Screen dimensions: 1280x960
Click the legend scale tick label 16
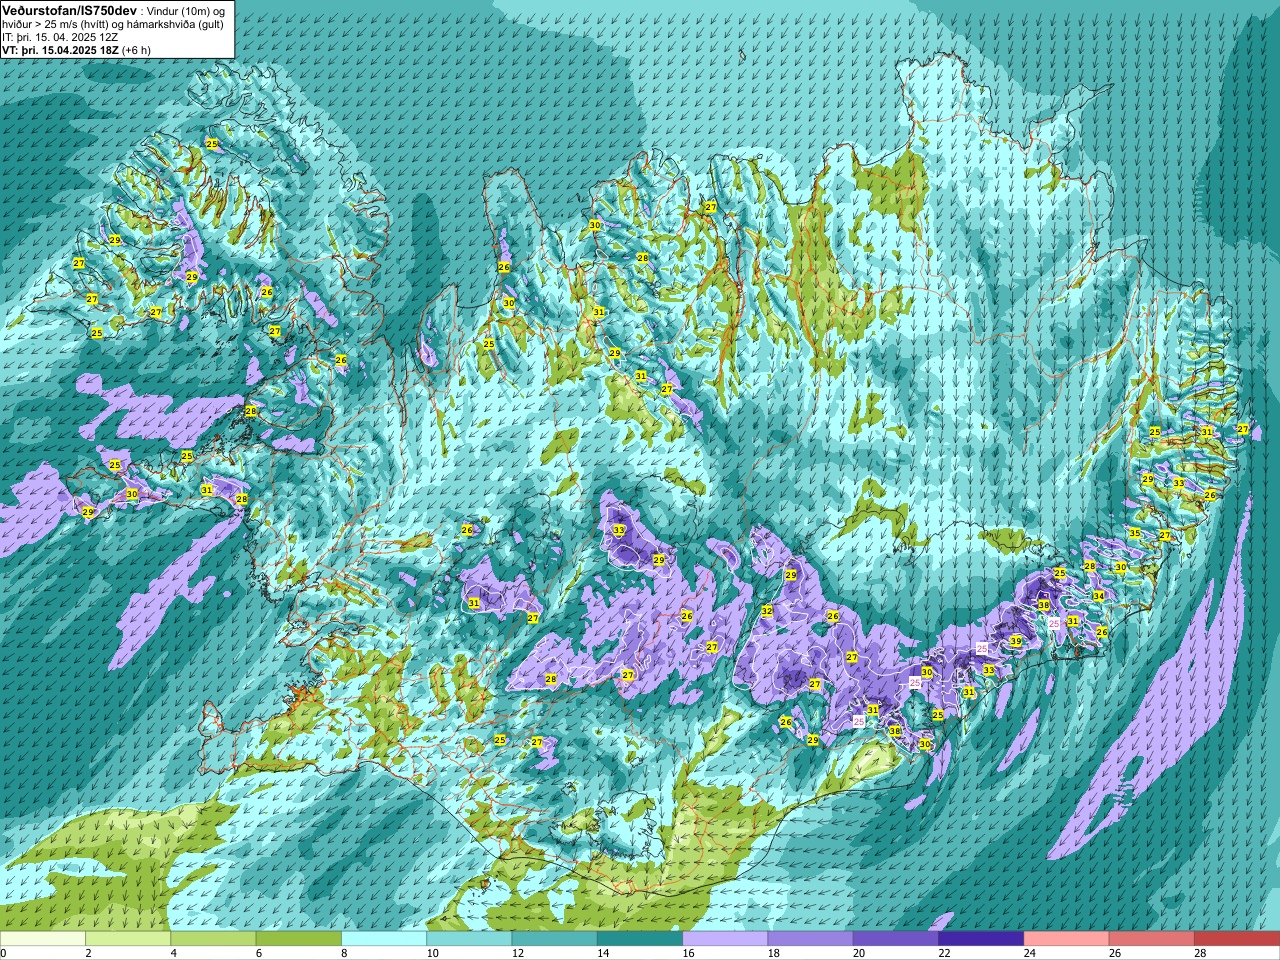tap(688, 953)
